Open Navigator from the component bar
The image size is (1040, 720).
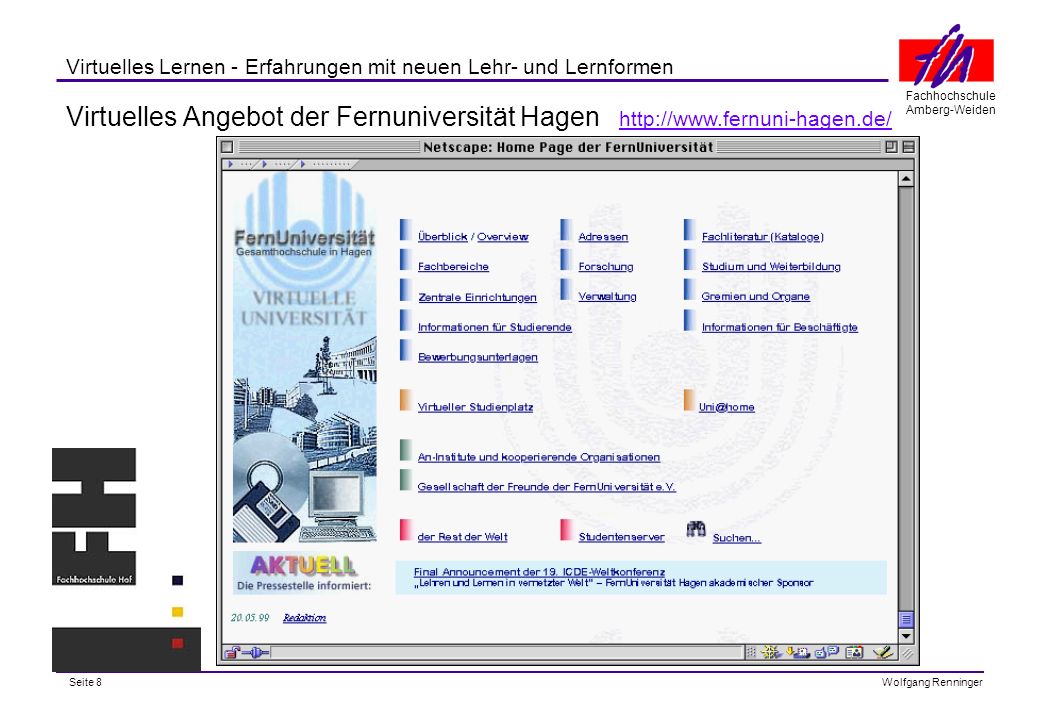(x=771, y=652)
